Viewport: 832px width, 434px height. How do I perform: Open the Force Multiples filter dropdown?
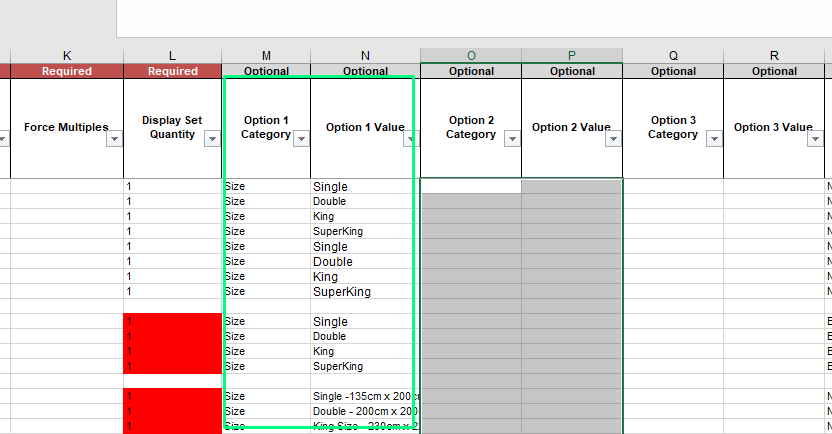coord(114,139)
